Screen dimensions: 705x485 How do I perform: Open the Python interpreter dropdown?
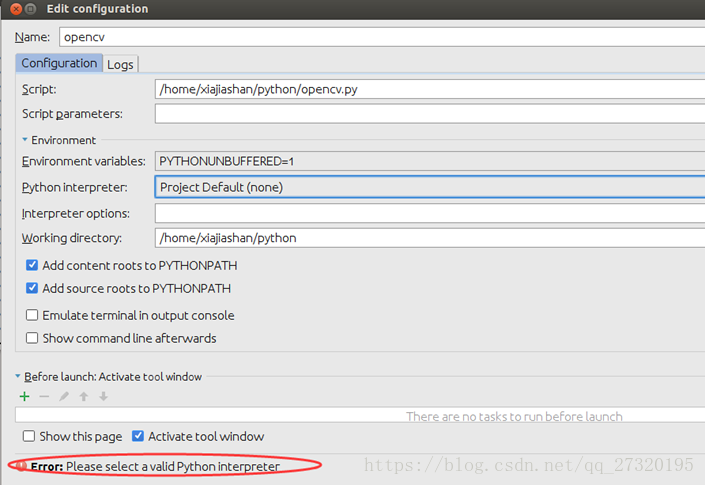tap(430, 187)
